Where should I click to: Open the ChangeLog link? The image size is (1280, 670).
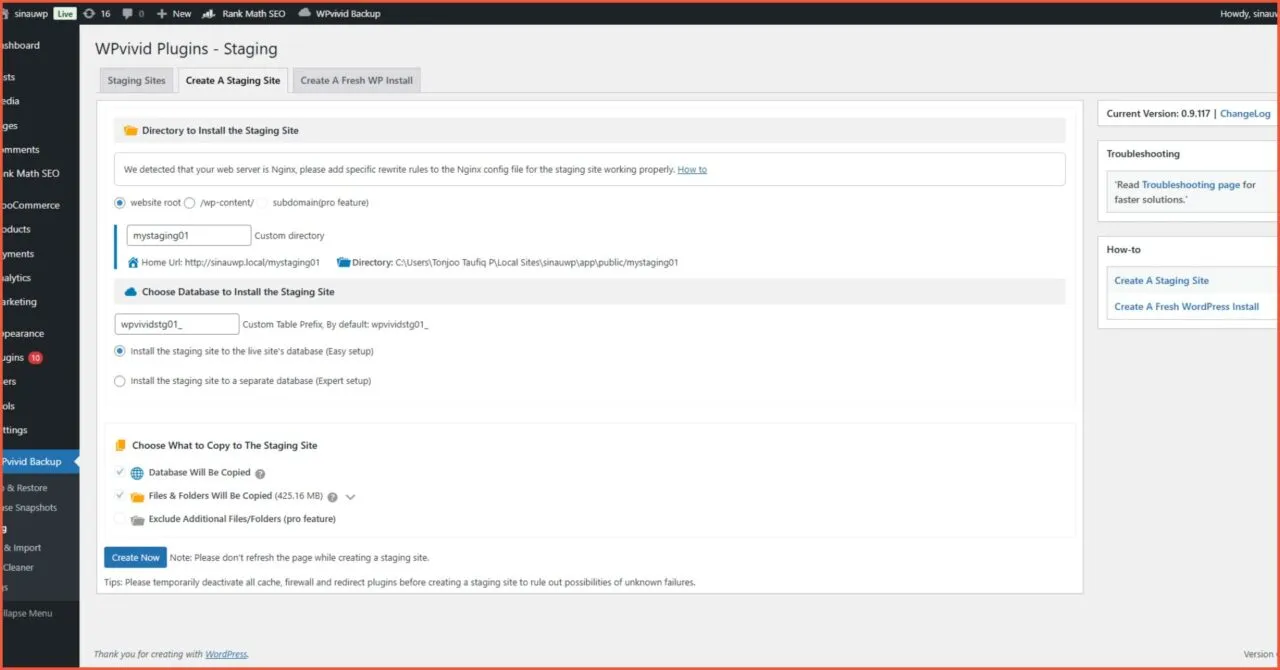[x=1245, y=114]
